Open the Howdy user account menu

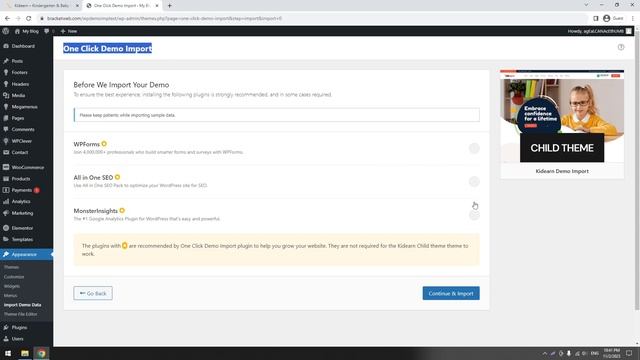pyautogui.click(x=599, y=31)
